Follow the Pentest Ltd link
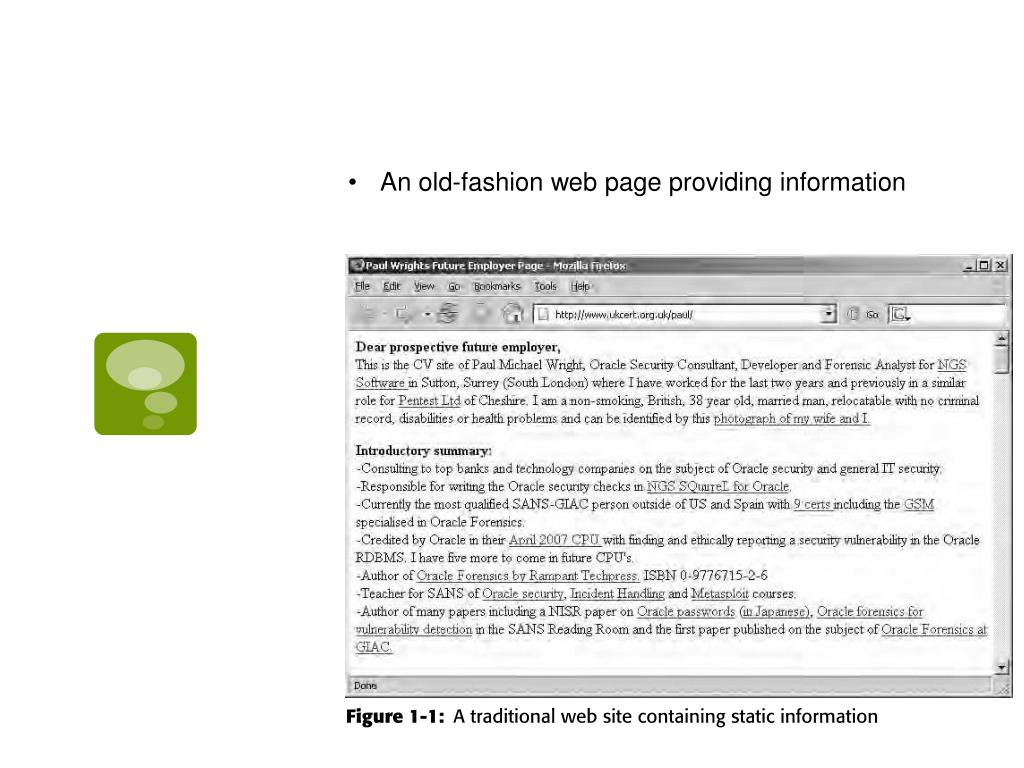1024x768 pixels. (429, 400)
